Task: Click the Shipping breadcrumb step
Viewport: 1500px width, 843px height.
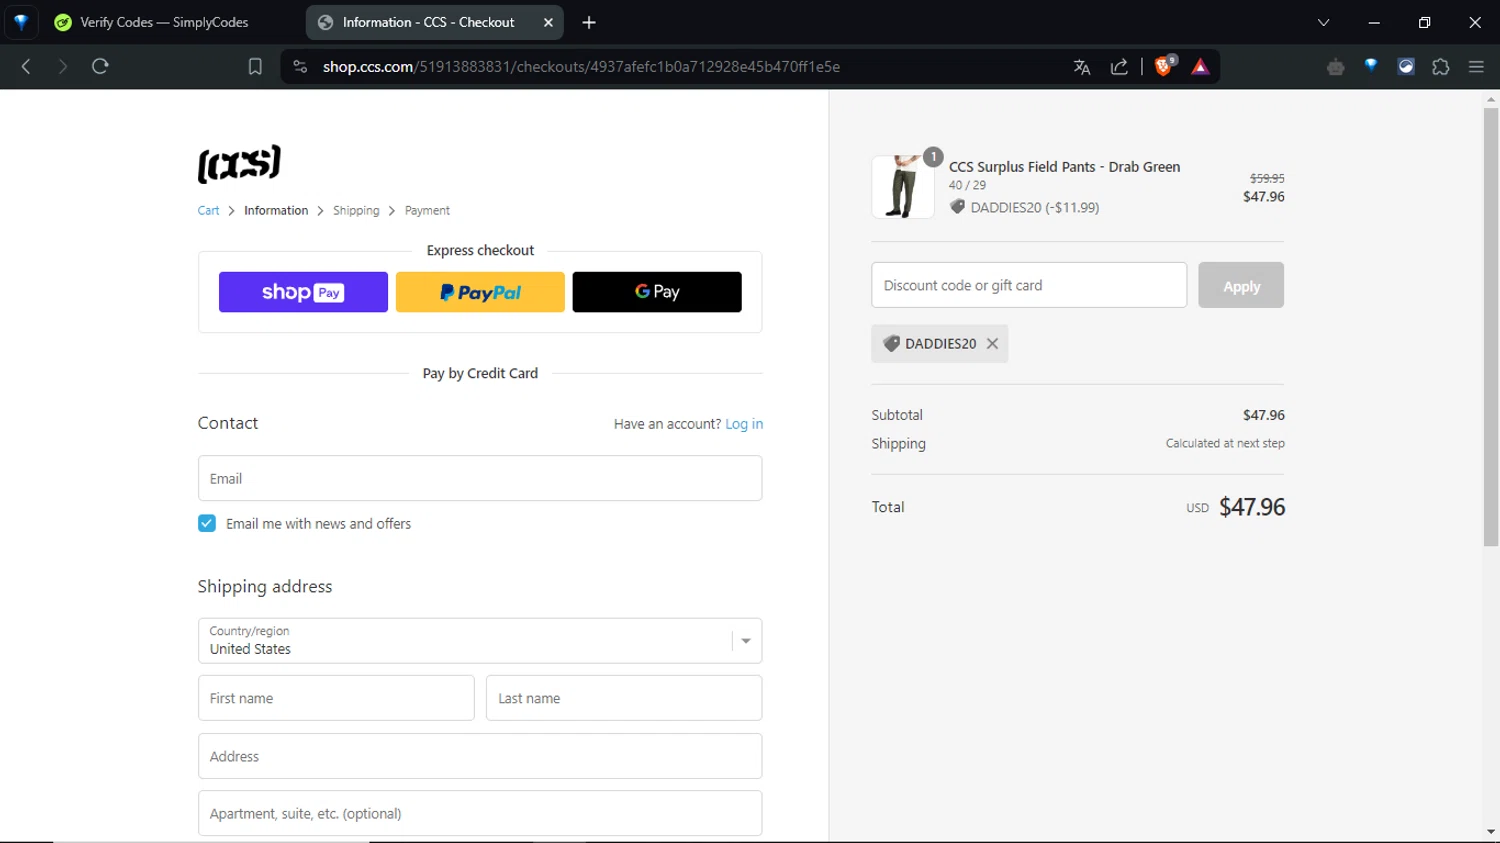Action: pos(356,211)
